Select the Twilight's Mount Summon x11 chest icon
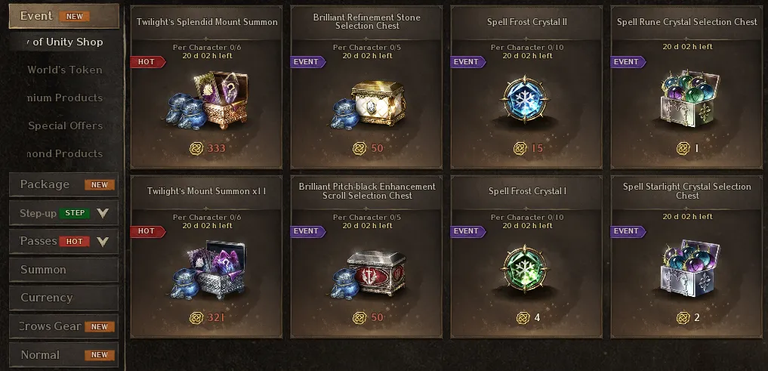Viewport: 768px width, 371px height. (x=208, y=270)
